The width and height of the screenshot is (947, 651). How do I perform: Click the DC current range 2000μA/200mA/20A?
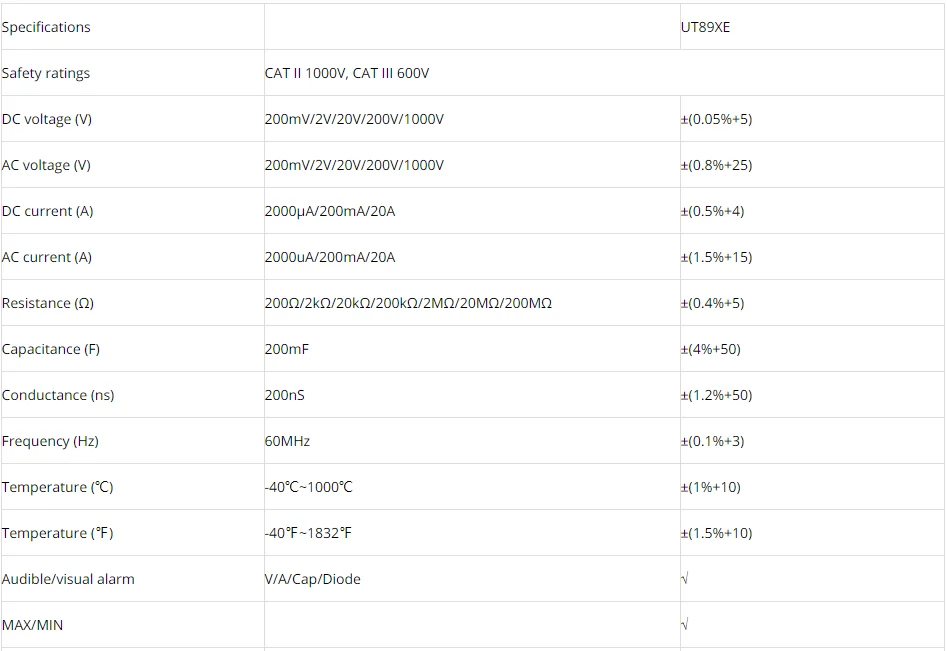pyautogui.click(x=330, y=211)
